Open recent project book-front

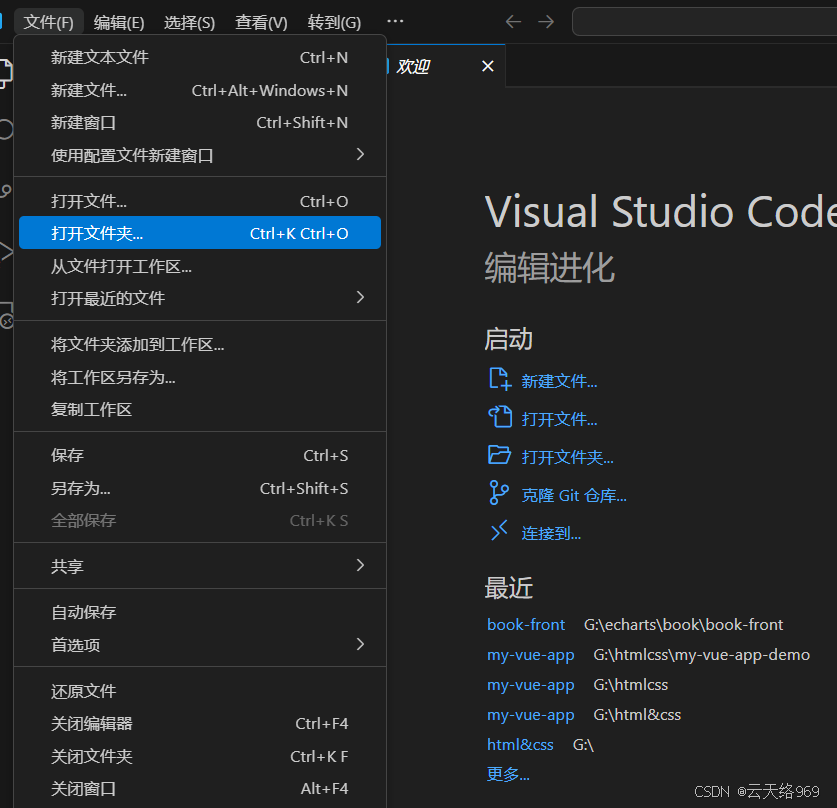(526, 624)
